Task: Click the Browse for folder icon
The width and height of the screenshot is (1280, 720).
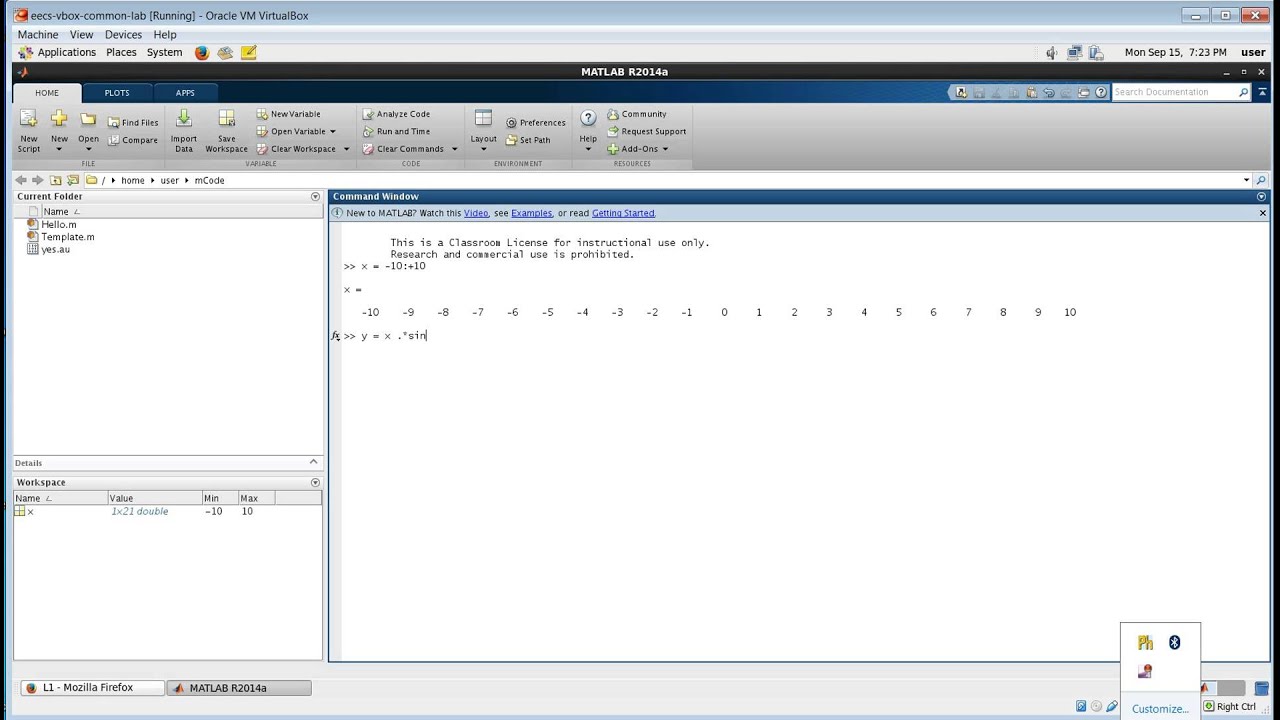Action: tap(72, 180)
